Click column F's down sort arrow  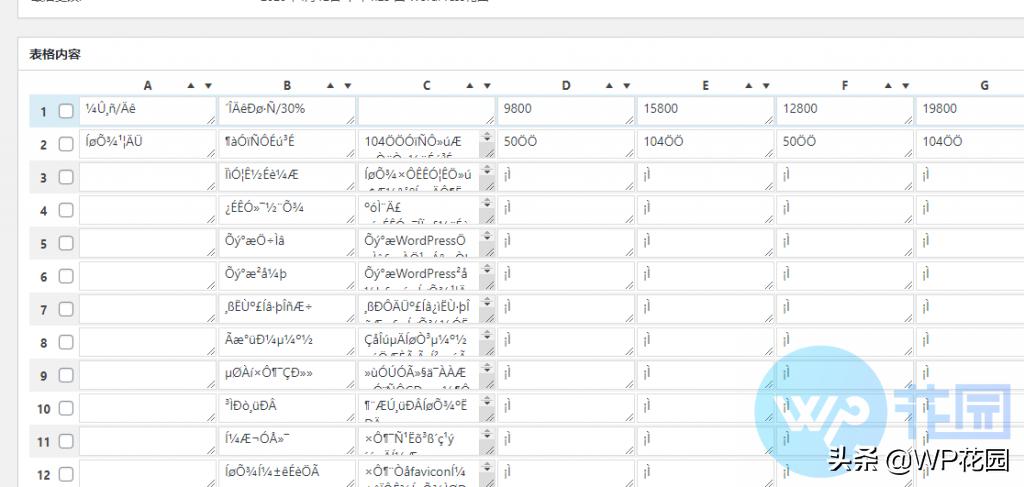(x=905, y=86)
